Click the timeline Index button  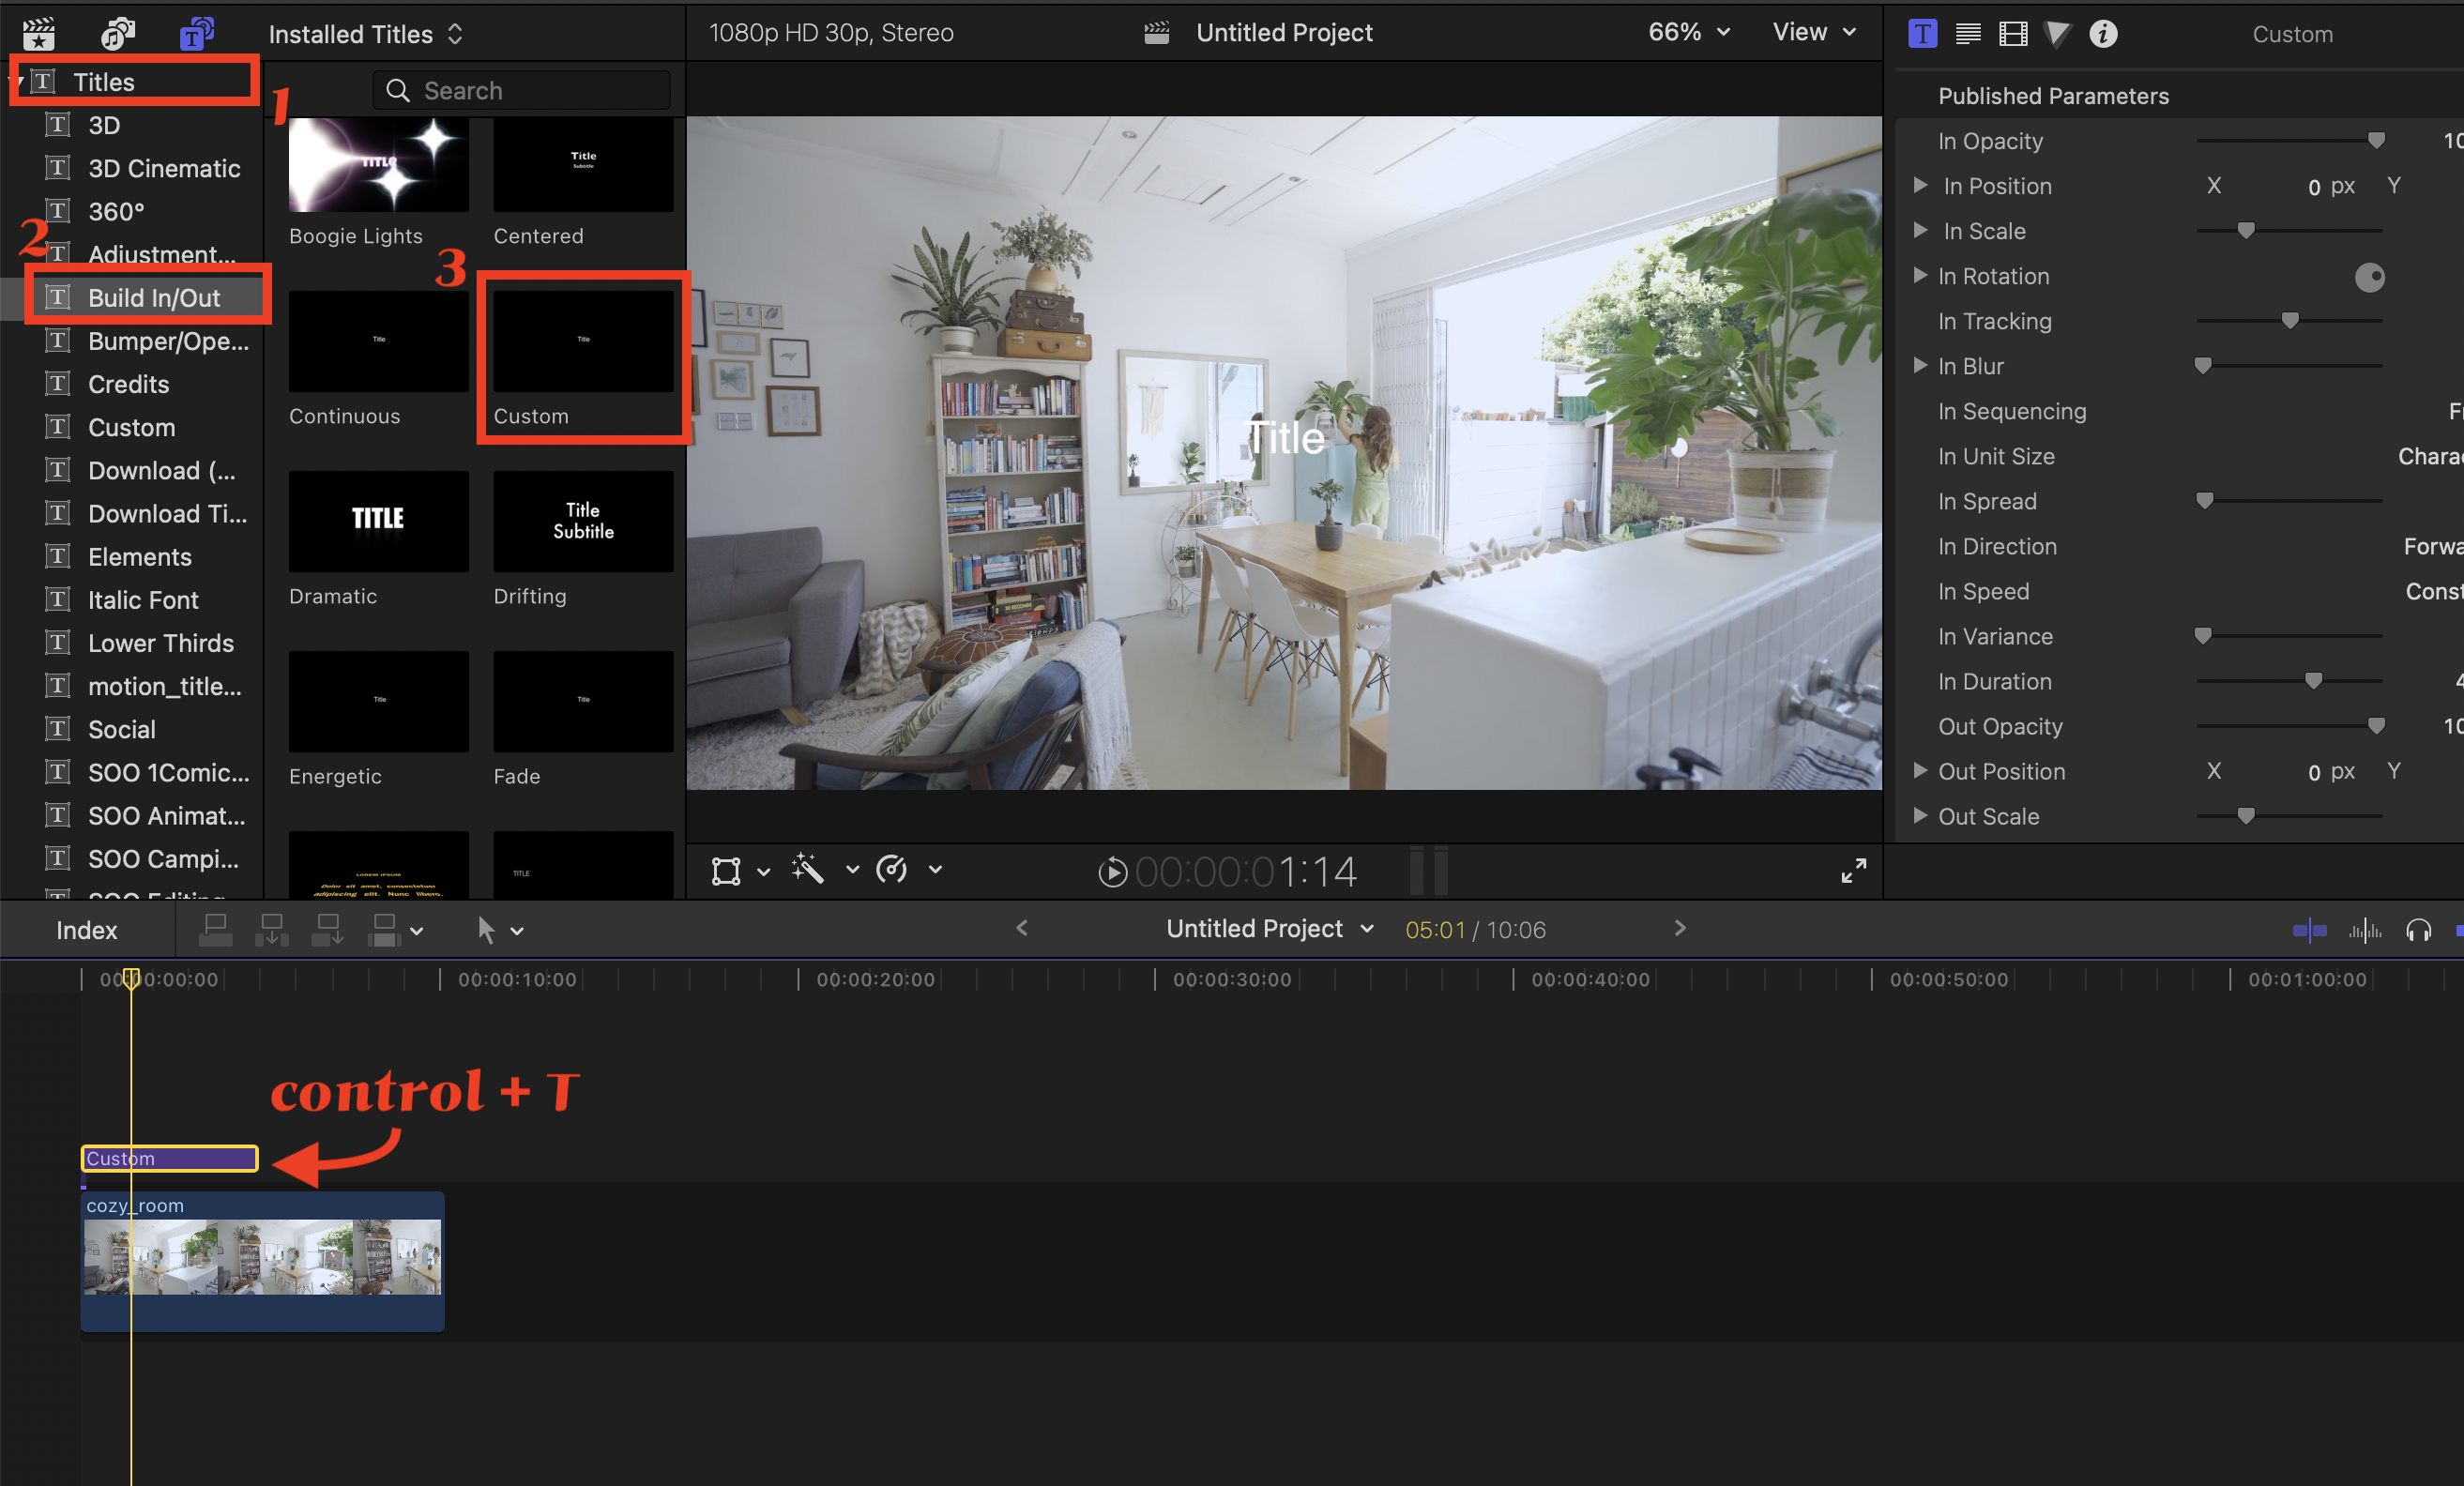click(x=86, y=931)
